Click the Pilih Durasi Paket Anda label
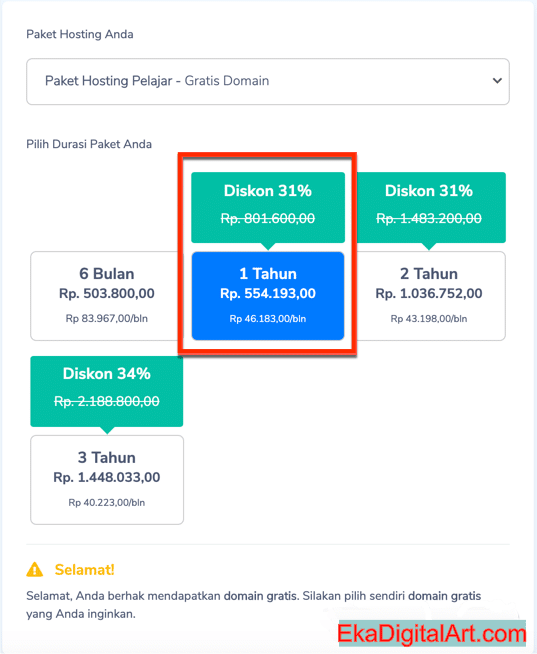This screenshot has width=537, height=654. (89, 144)
